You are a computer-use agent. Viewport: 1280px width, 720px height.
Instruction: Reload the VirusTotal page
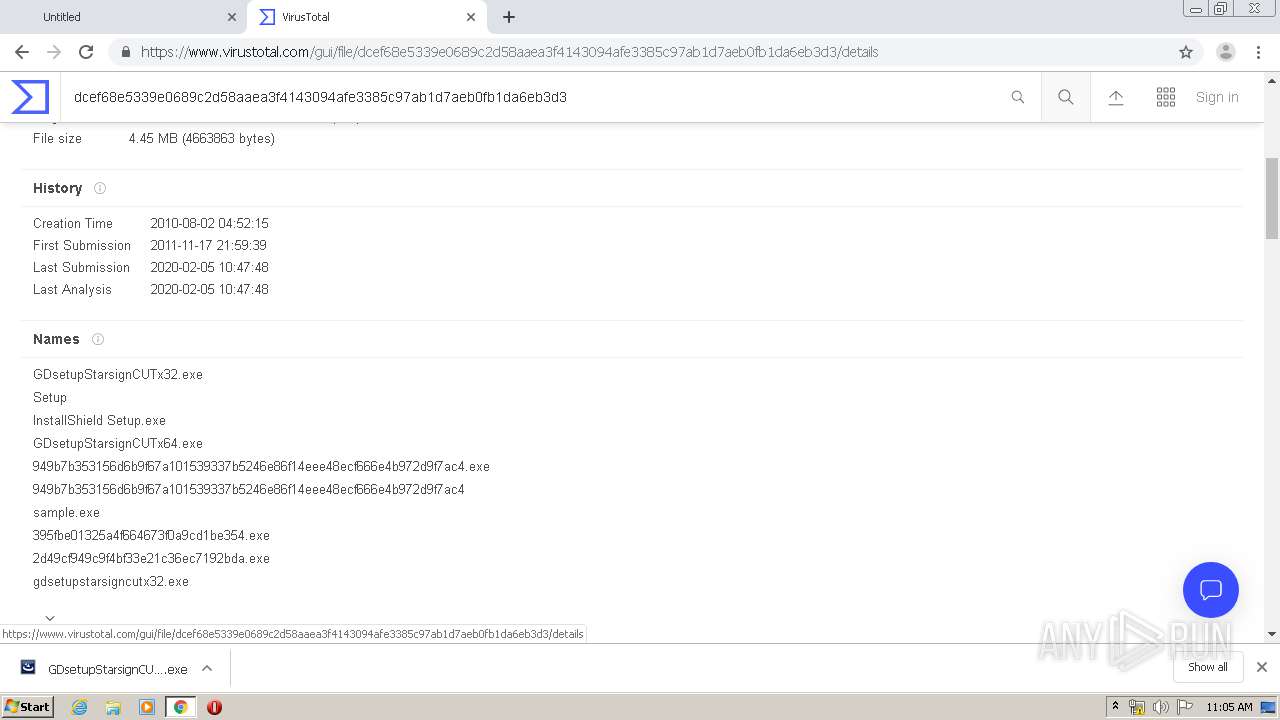click(x=86, y=52)
